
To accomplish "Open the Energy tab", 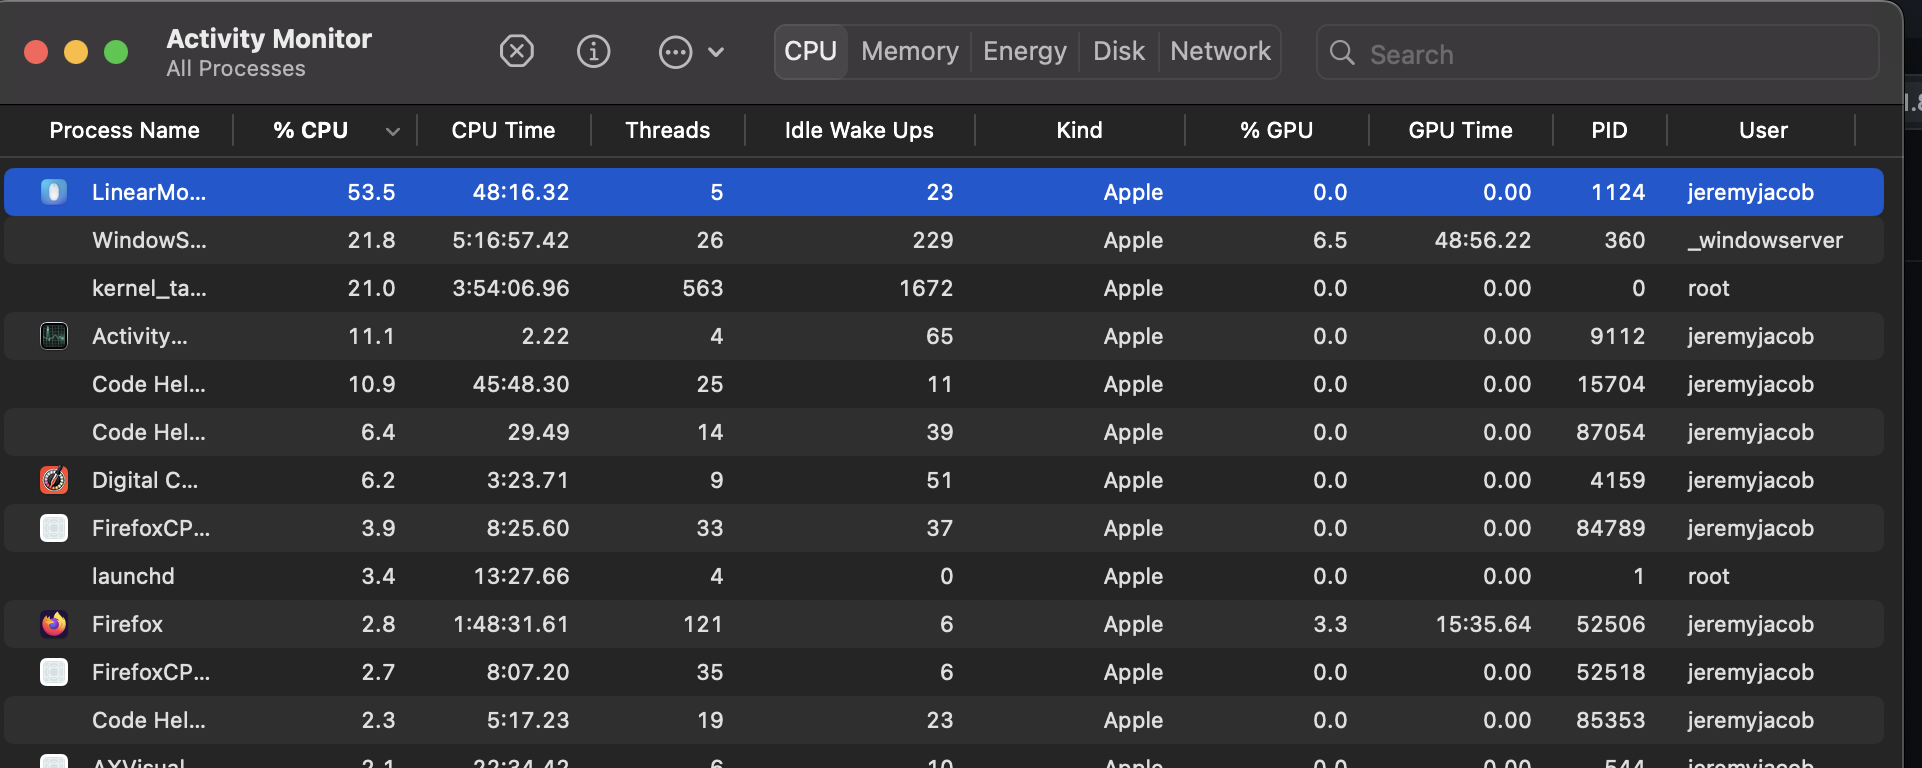I will coord(1025,51).
